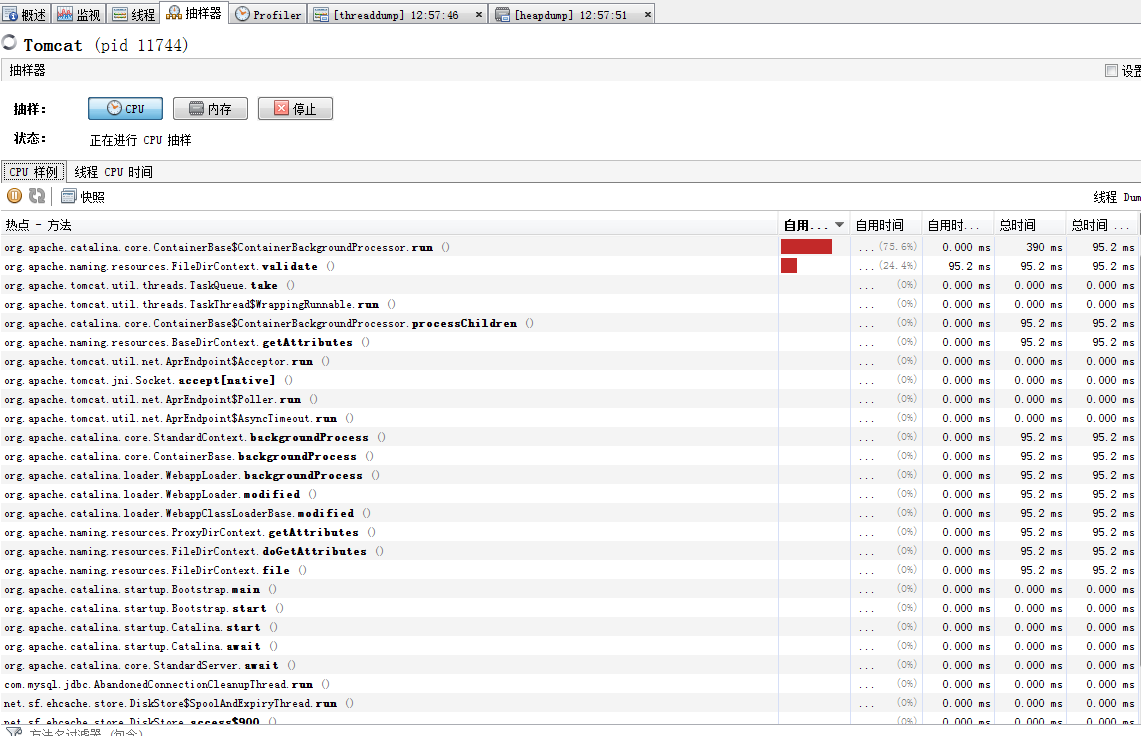This screenshot has height=736, width=1141.
Task: Select the TaskQueue.take row
Action: [570, 285]
